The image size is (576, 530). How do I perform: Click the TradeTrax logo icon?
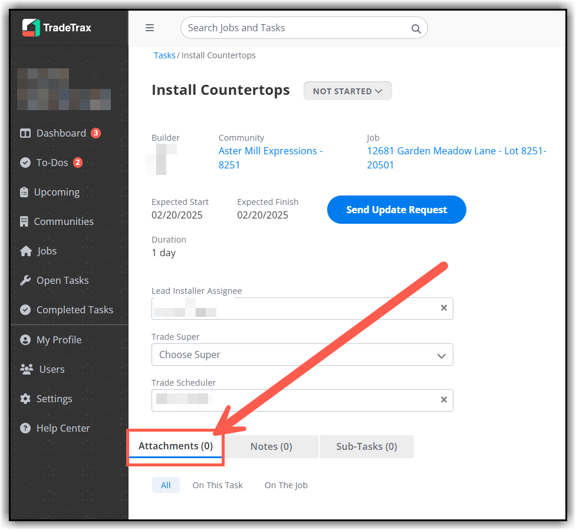pyautogui.click(x=30, y=28)
